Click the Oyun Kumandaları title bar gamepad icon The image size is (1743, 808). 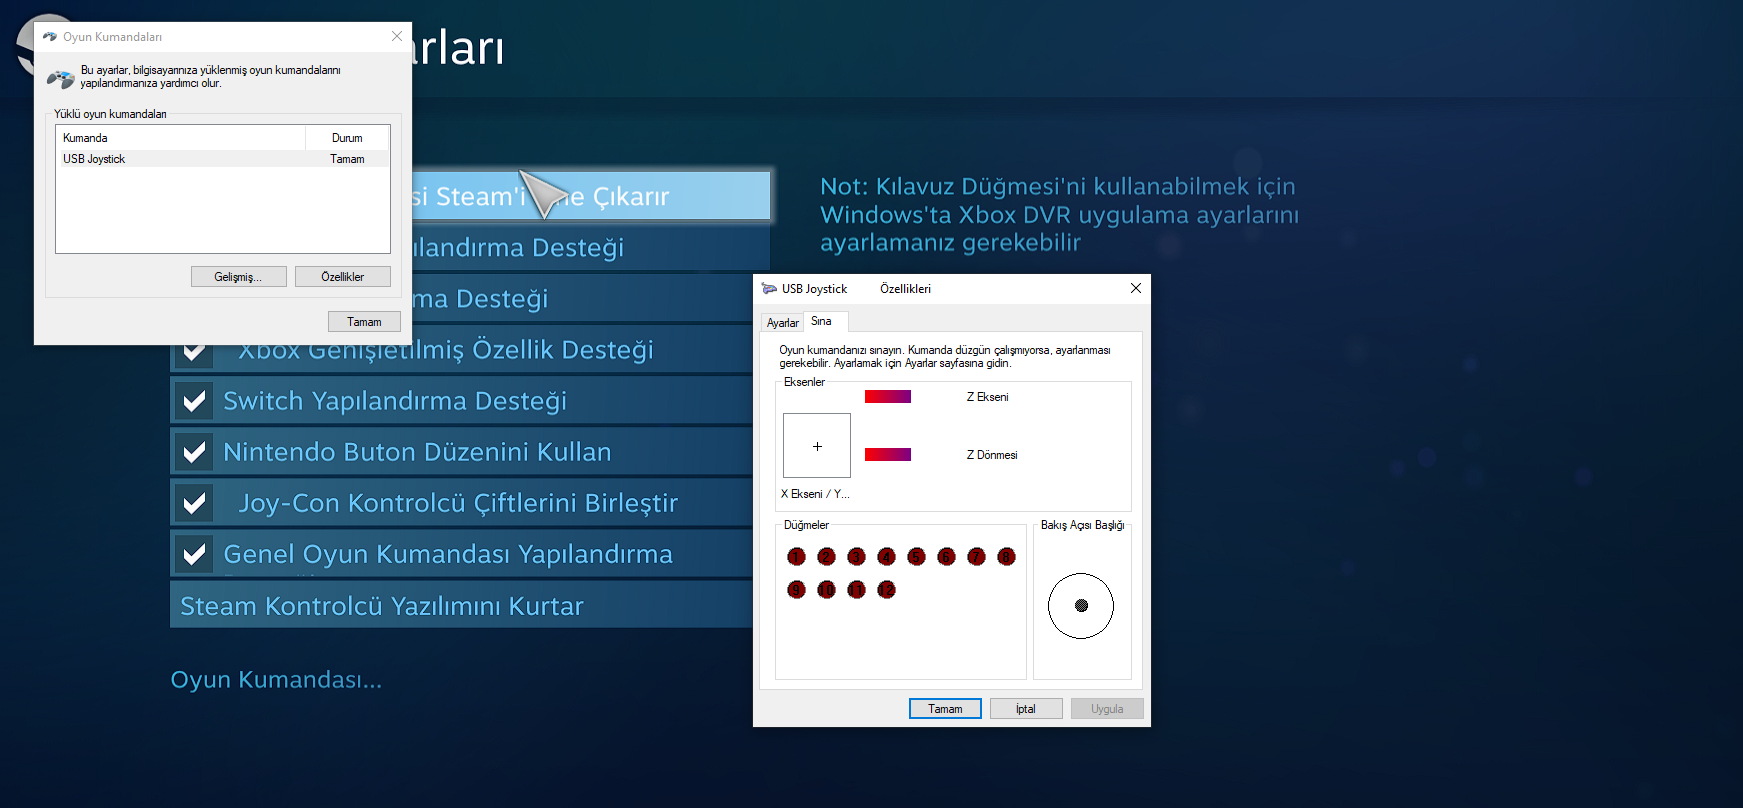(50, 37)
